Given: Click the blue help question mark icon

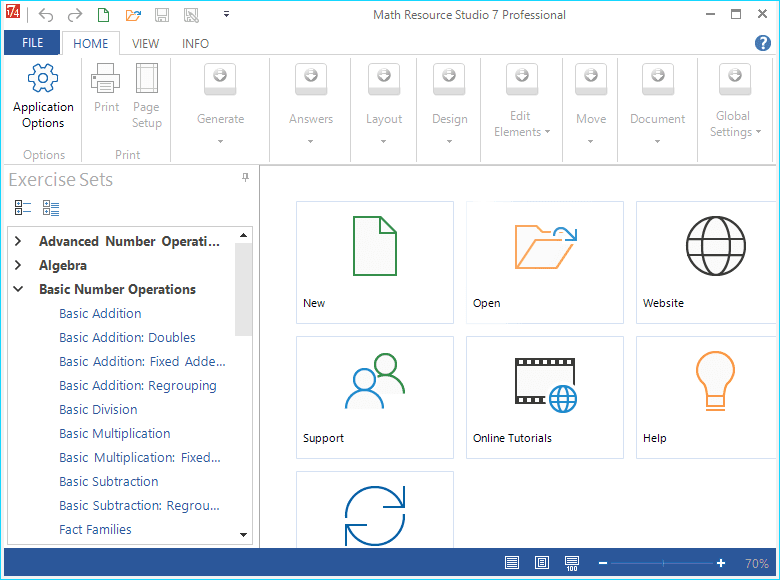Looking at the screenshot, I should [762, 43].
